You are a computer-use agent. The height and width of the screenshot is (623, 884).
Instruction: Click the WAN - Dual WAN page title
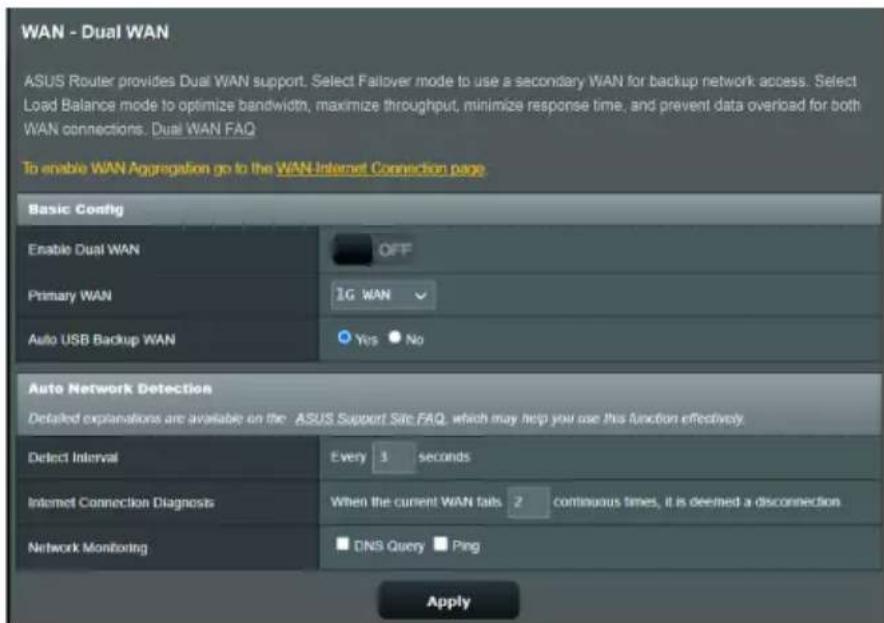pos(95,32)
